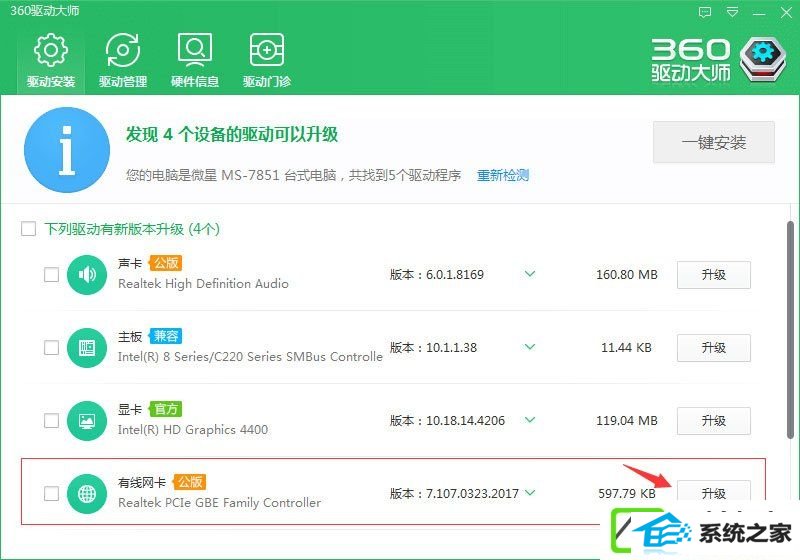
Task: Click the 有线网卡 globe icon
Action: pos(87,494)
